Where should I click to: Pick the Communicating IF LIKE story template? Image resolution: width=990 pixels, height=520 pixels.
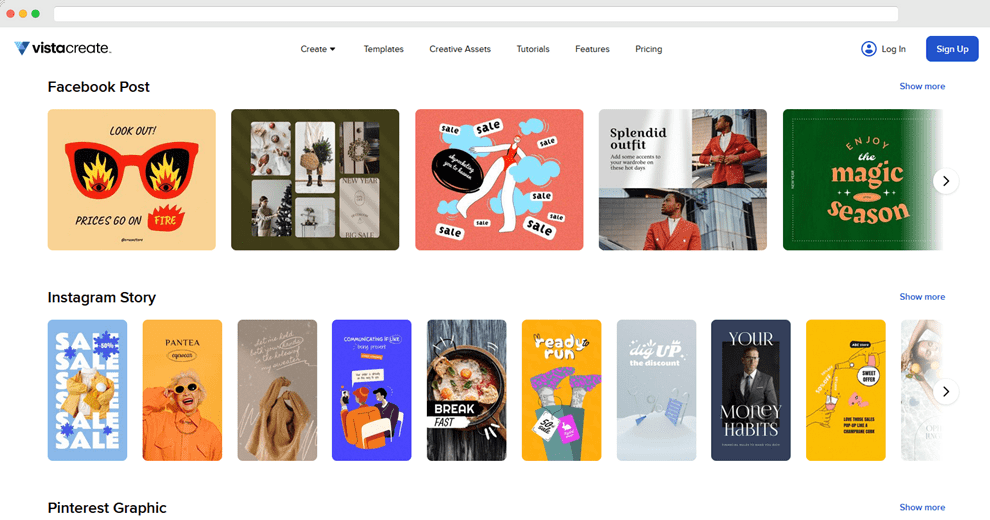[x=372, y=390]
